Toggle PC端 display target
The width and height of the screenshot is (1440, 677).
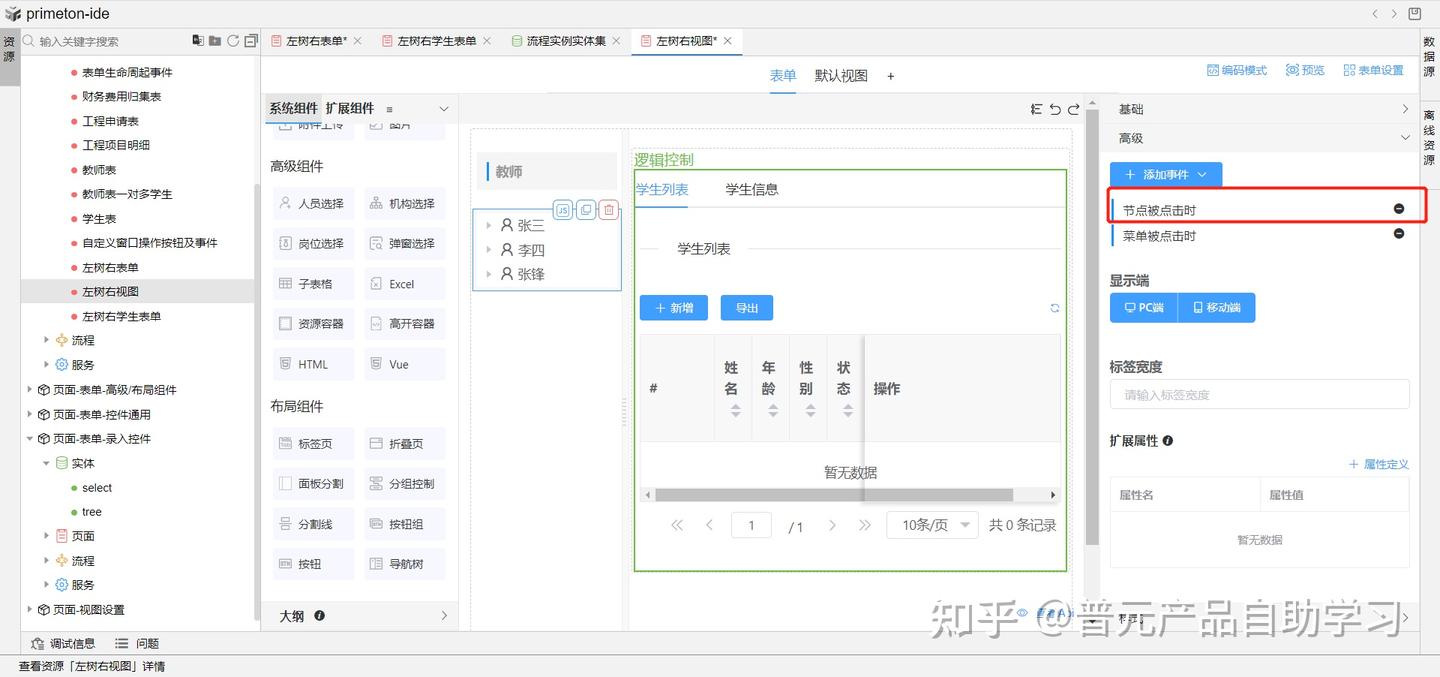[x=1143, y=307]
